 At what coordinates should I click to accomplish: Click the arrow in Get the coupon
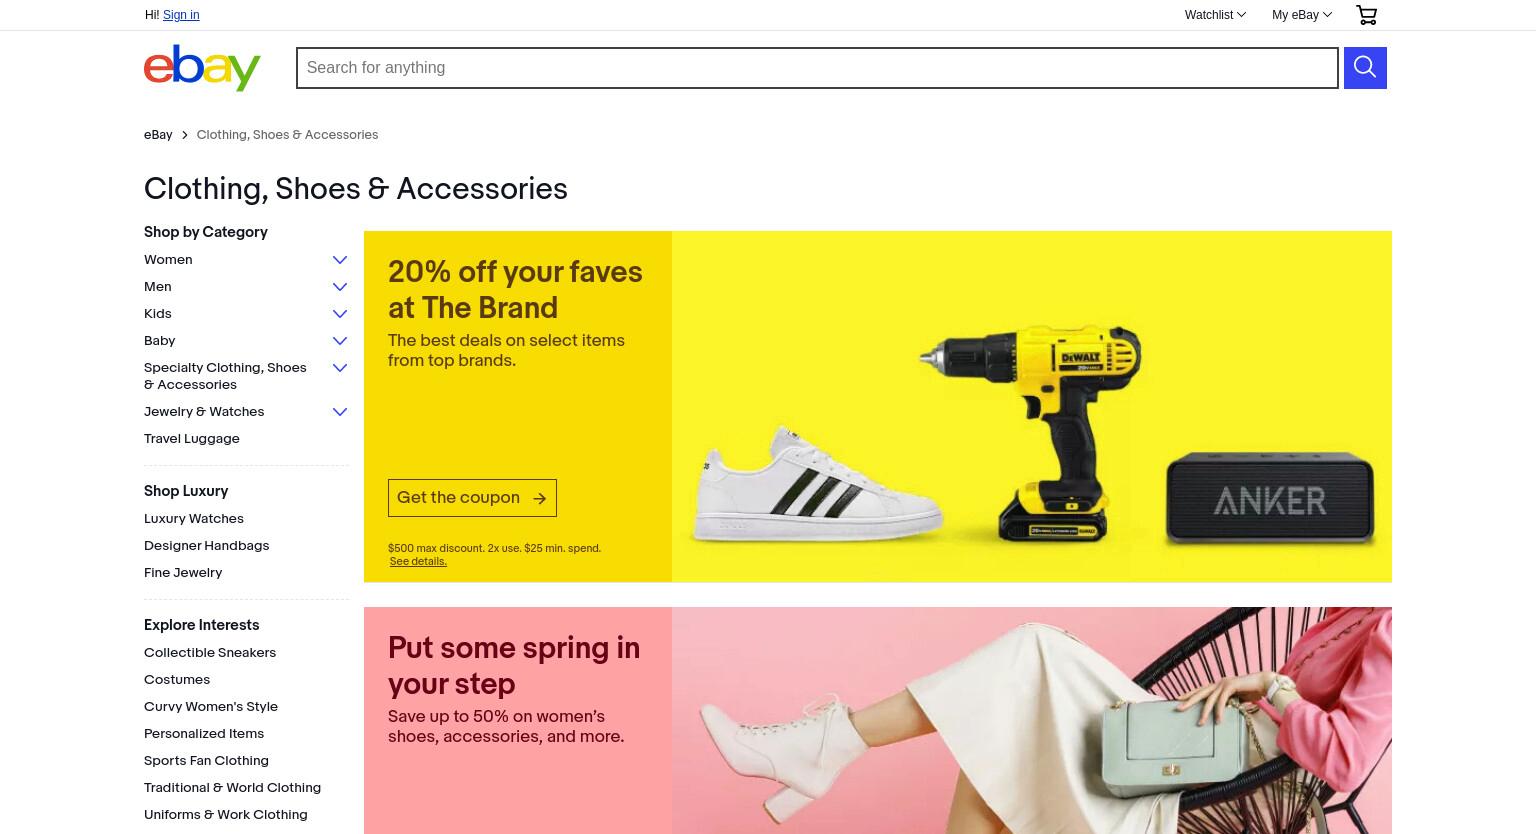tap(539, 498)
